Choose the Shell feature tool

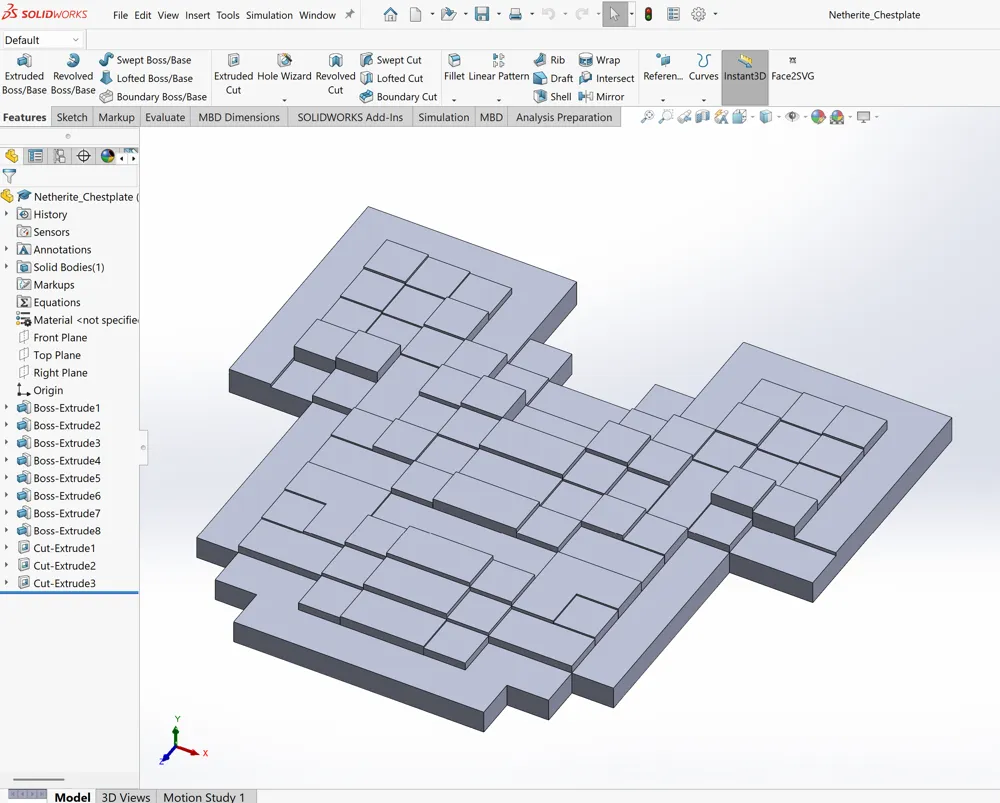point(551,97)
